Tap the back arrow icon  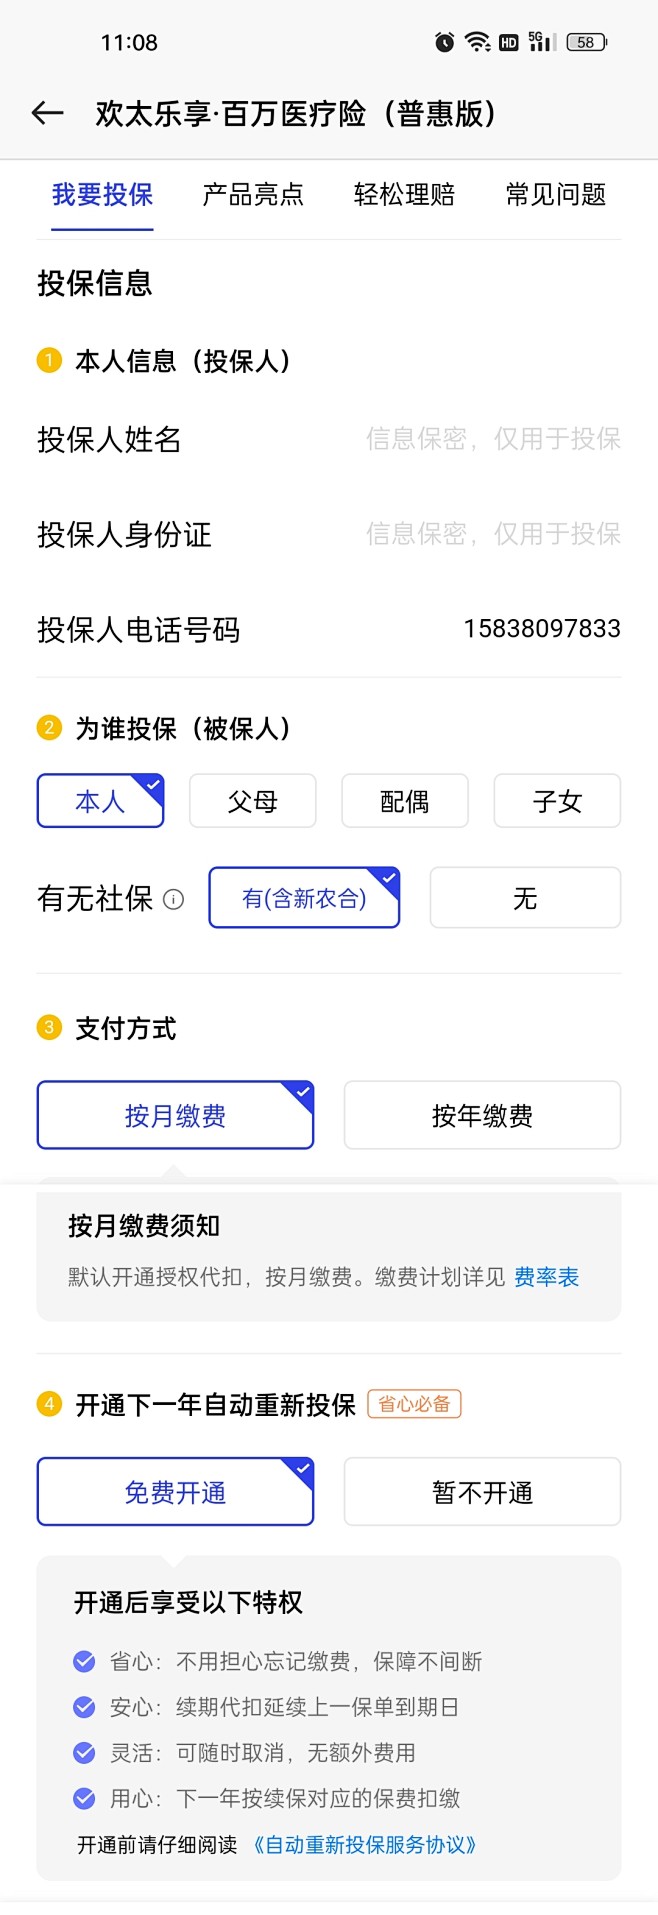[47, 114]
